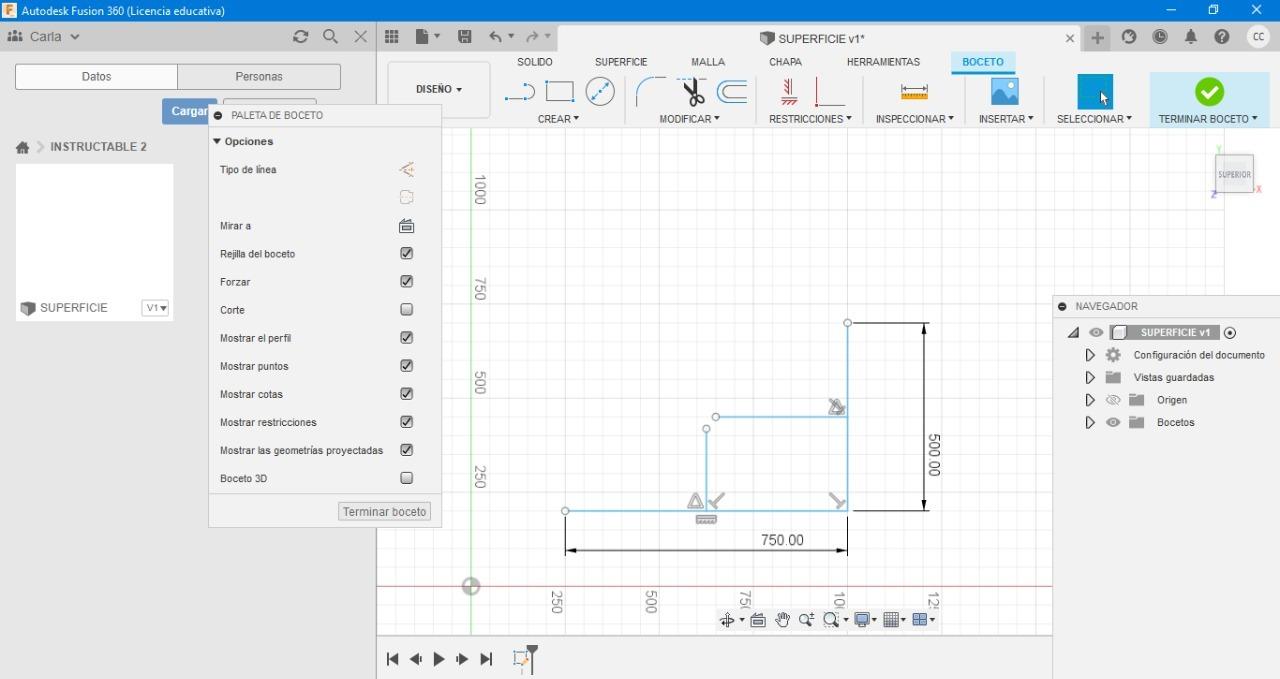Image resolution: width=1280 pixels, height=679 pixels.
Task: Click the Pan hand tool
Action: click(782, 620)
